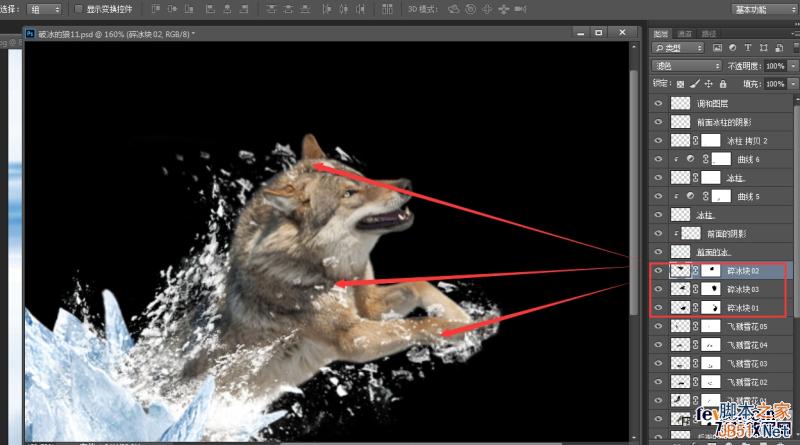This screenshot has height=445, width=800.
Task: Select 3D slide mode icon
Action: 504,9
